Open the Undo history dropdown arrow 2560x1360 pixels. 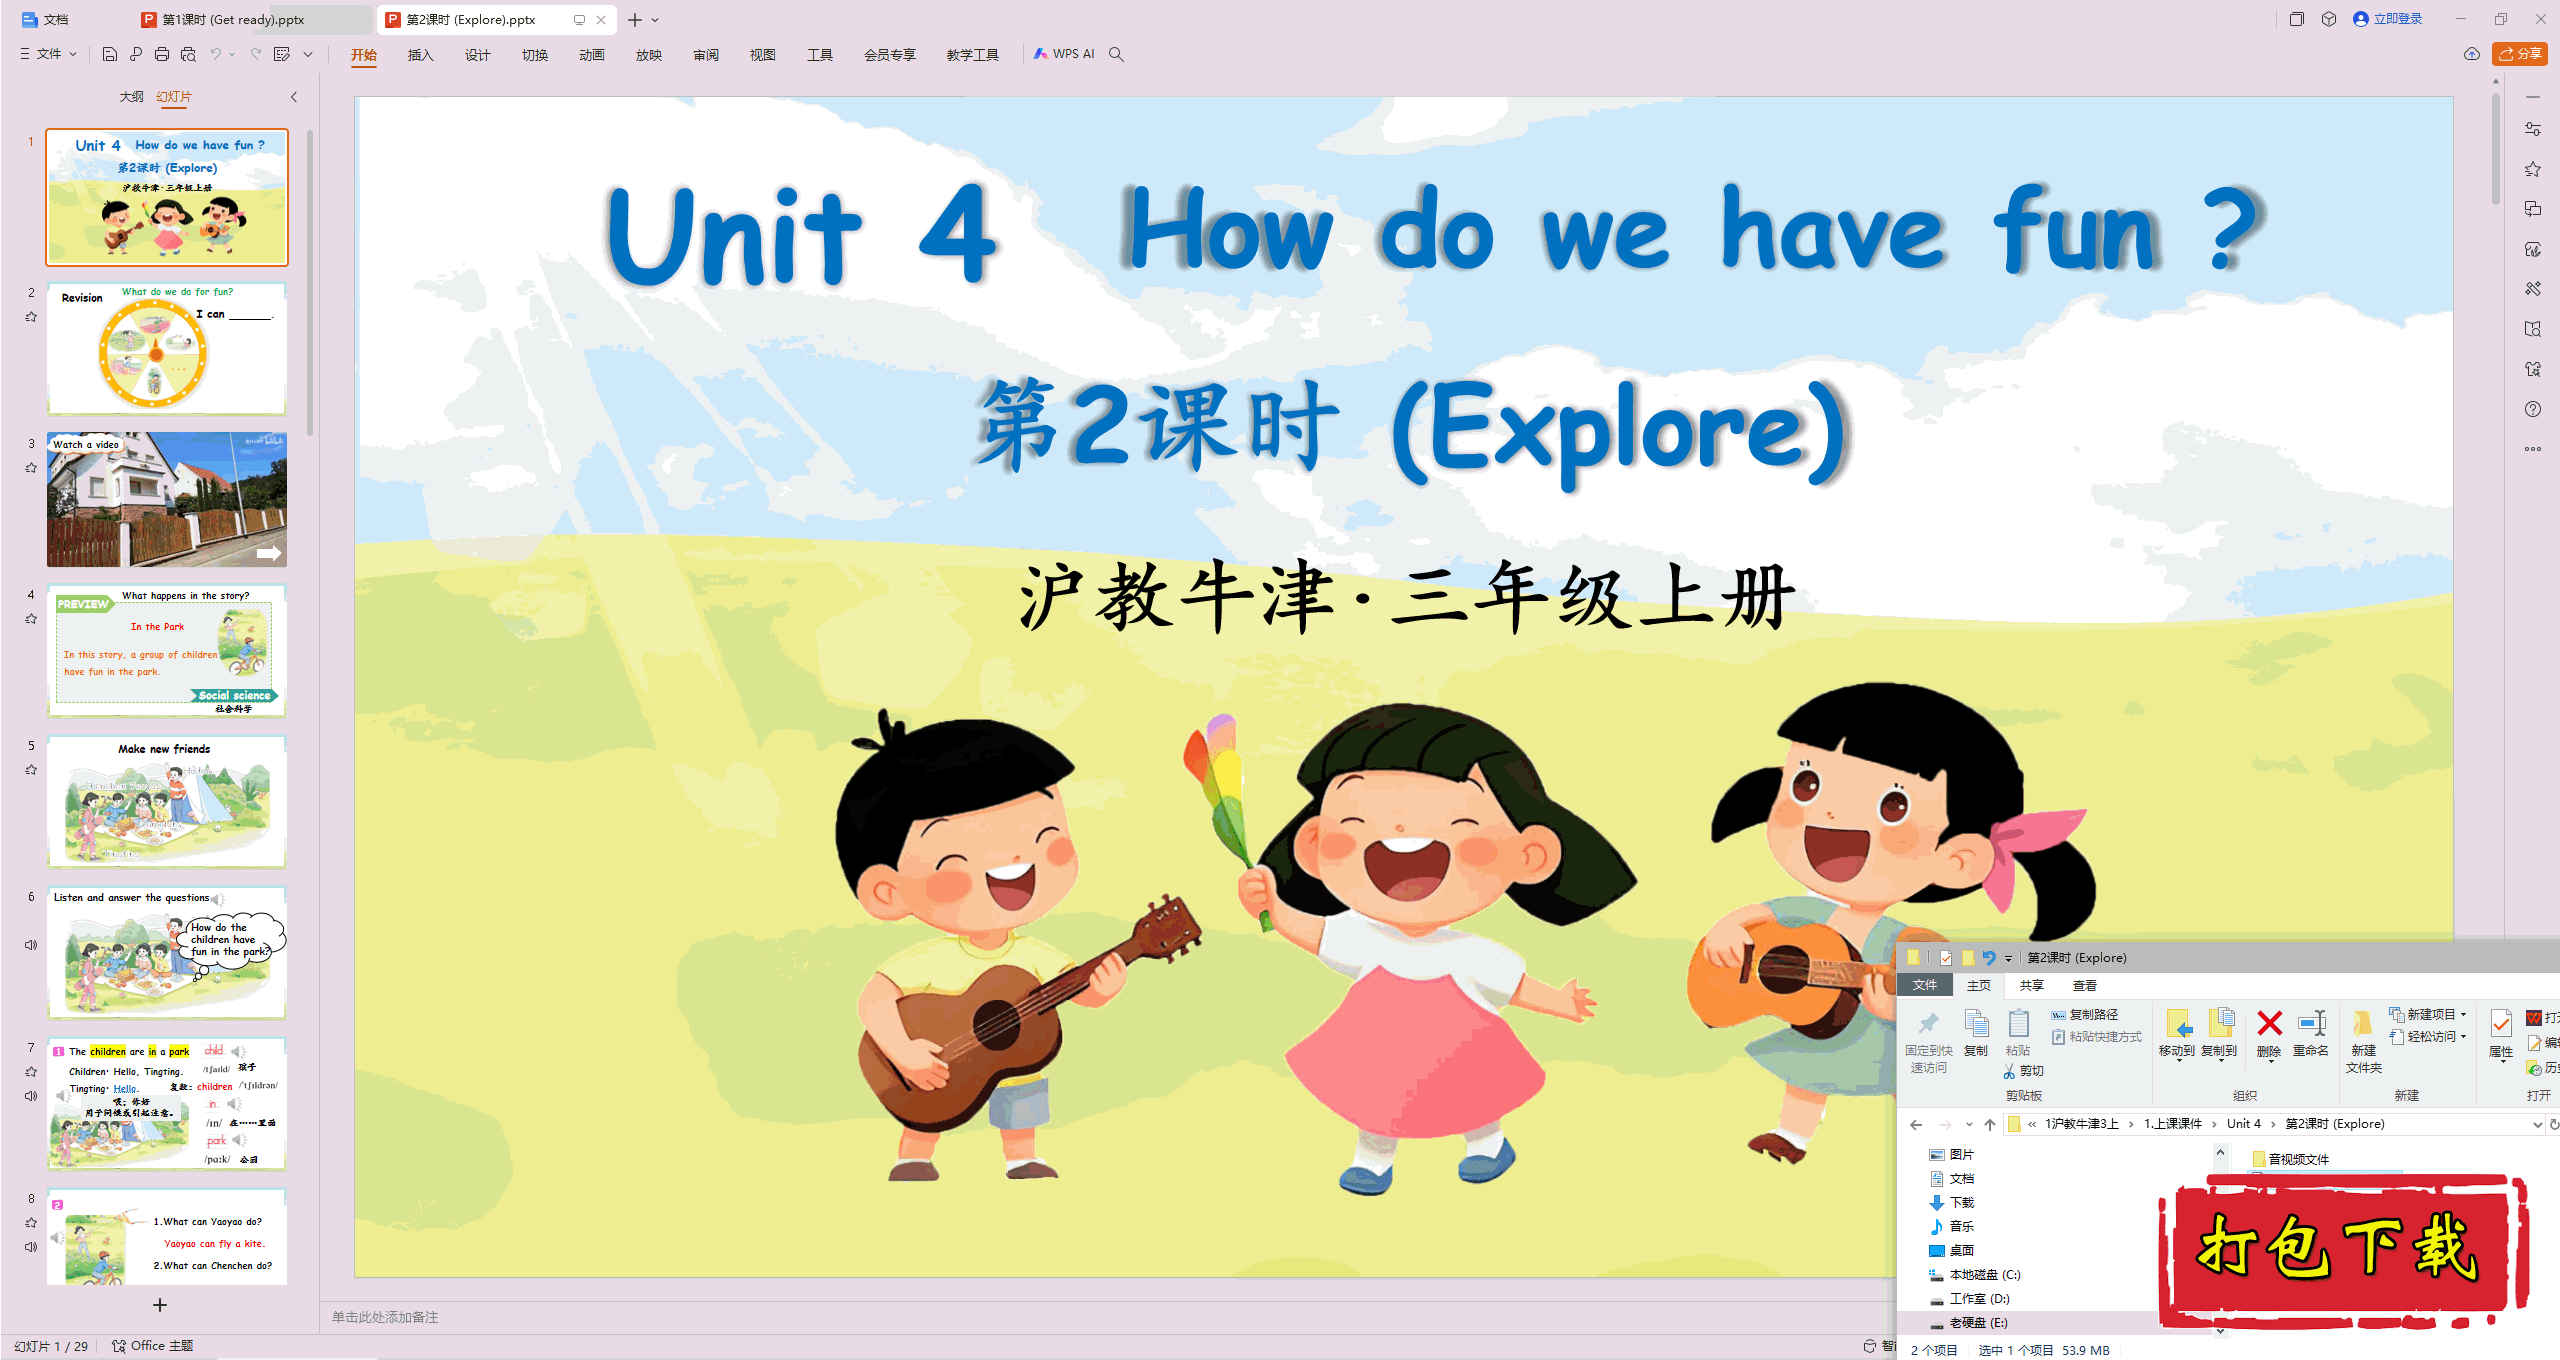[232, 54]
